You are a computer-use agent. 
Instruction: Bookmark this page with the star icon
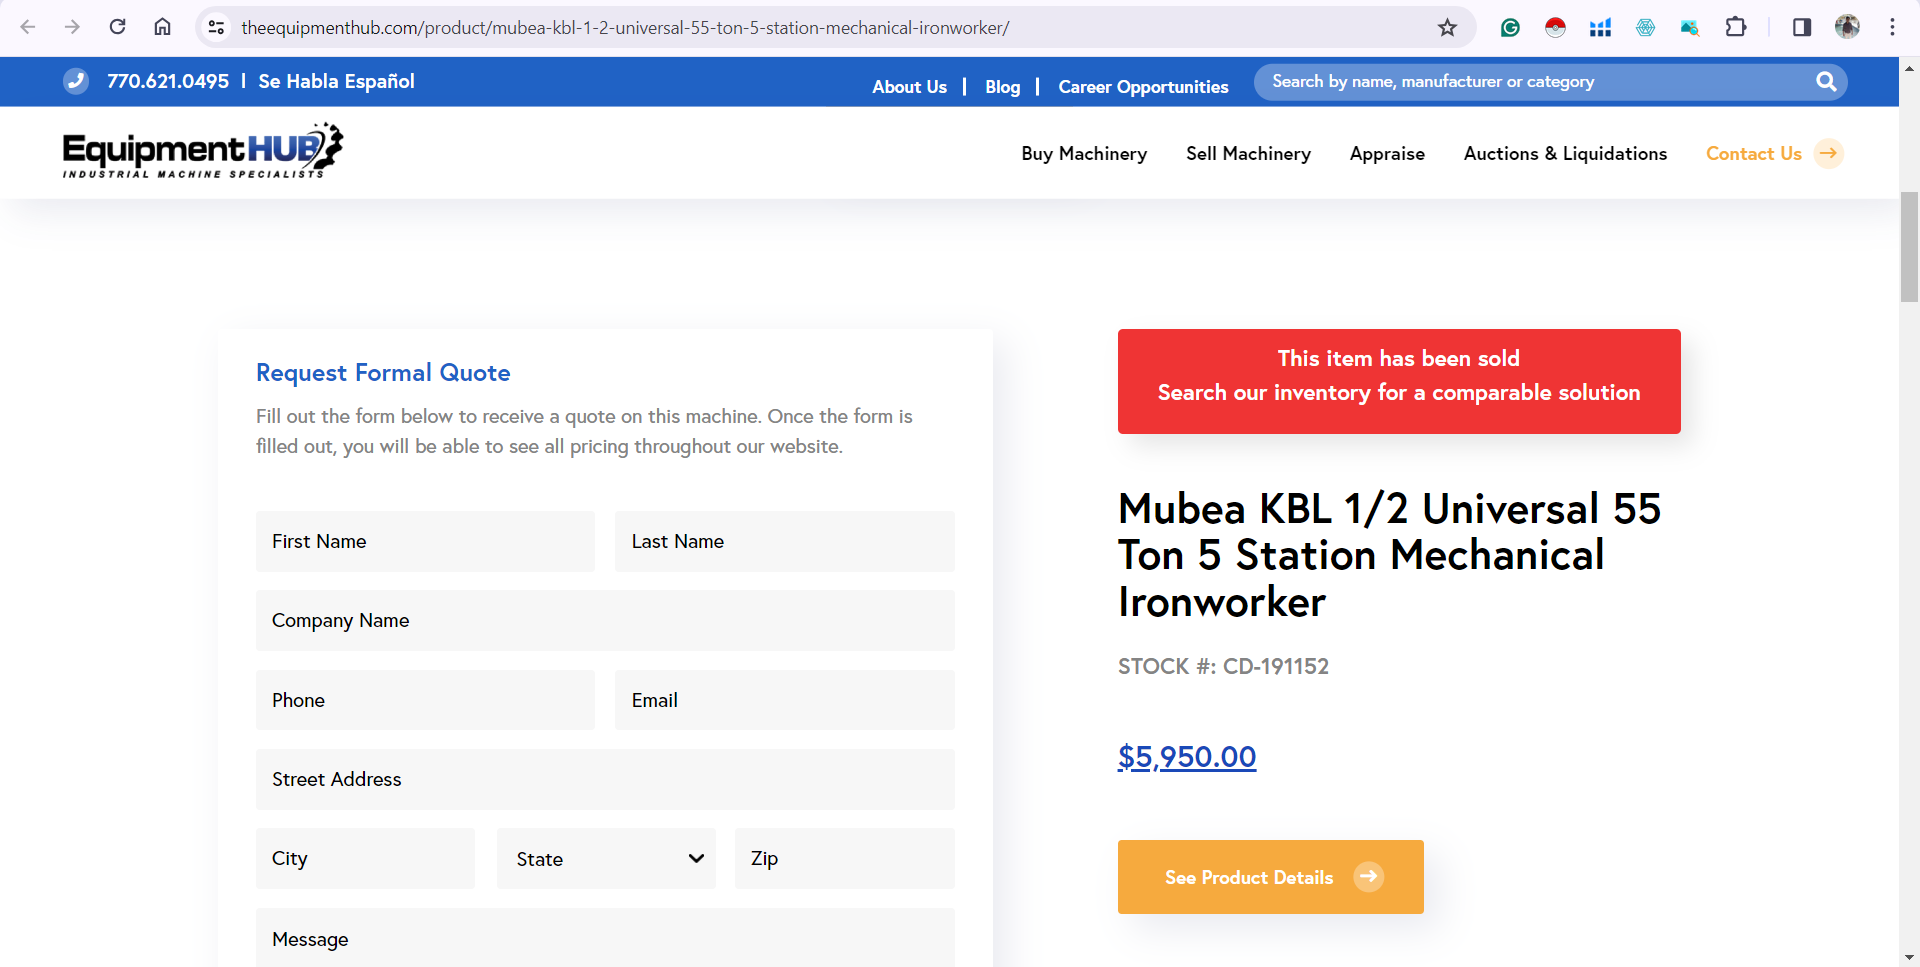pos(1447,27)
